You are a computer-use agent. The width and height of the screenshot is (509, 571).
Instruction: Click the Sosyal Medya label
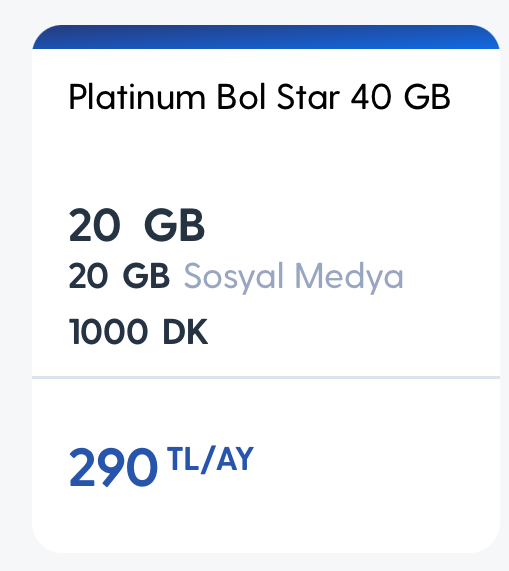click(293, 277)
